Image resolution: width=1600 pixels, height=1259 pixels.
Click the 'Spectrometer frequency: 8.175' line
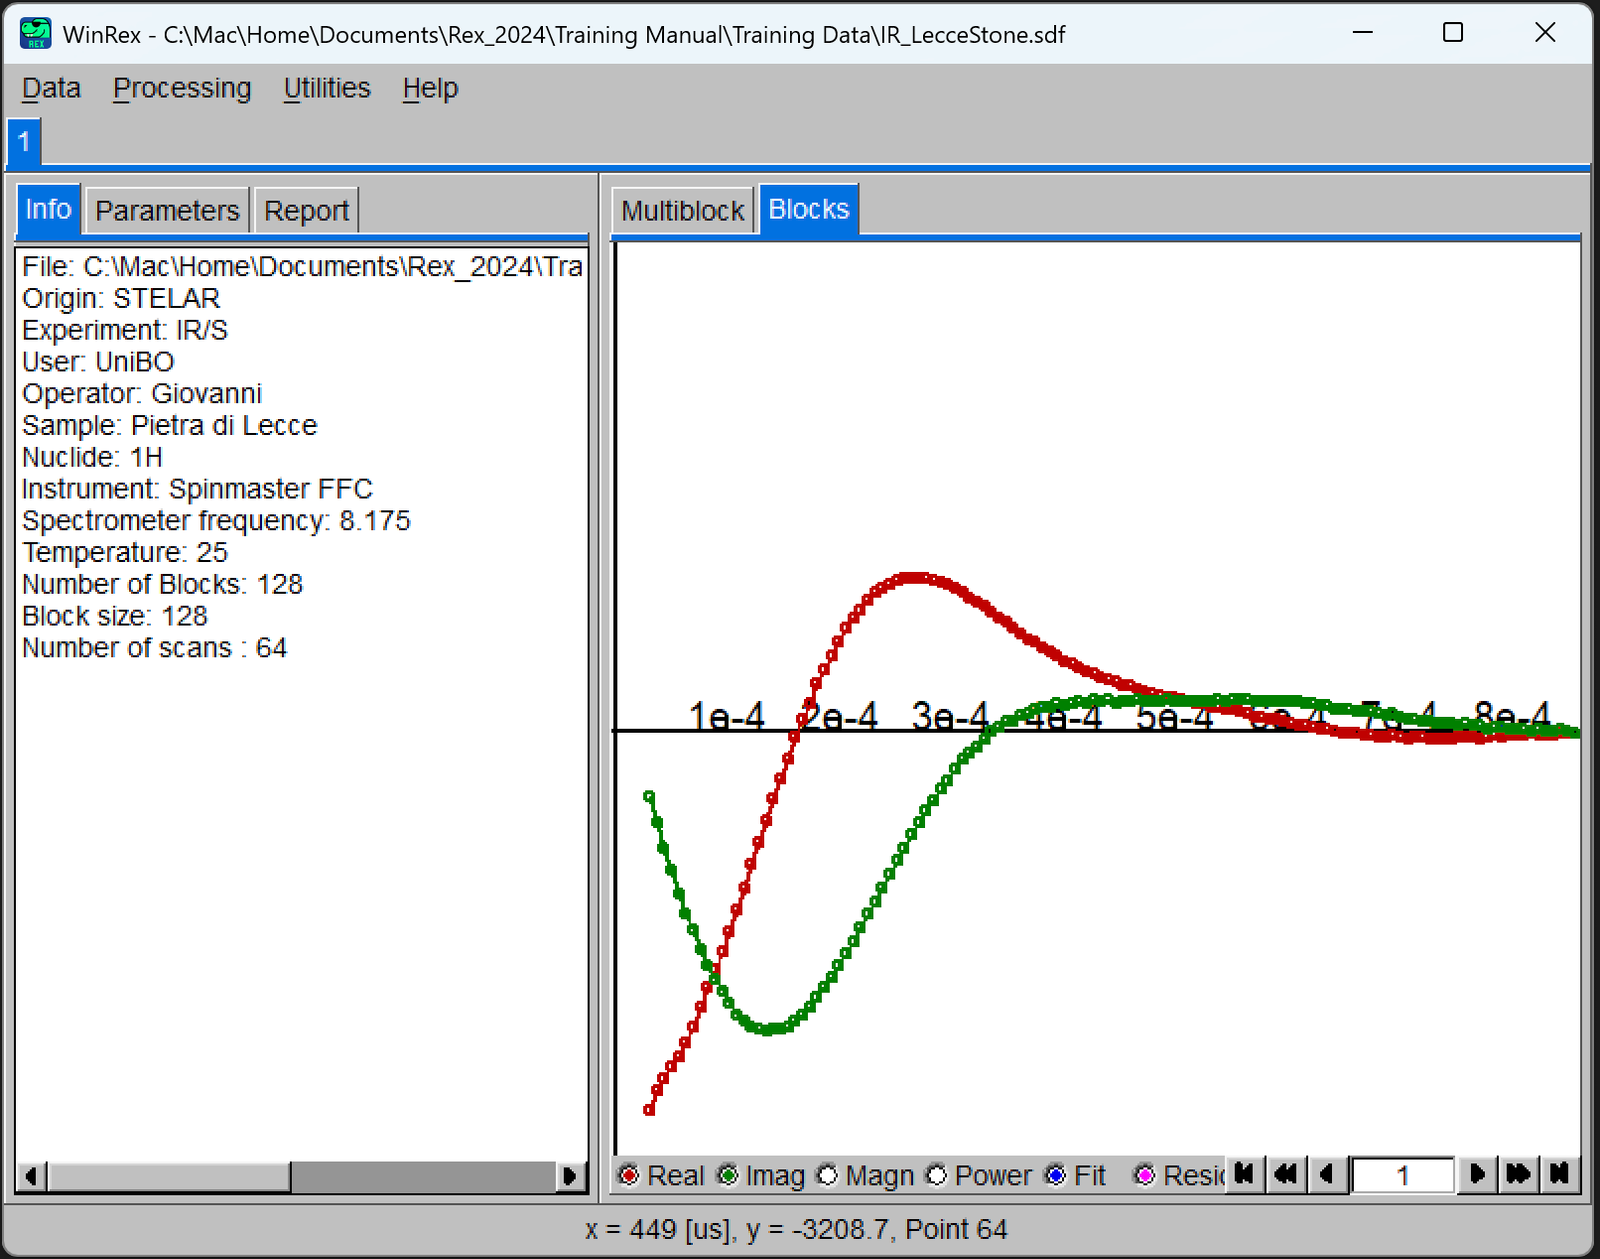[216, 521]
